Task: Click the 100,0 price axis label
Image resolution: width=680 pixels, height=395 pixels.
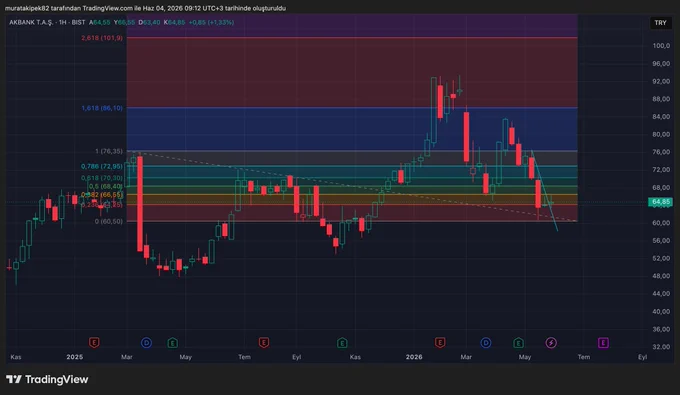Action: coord(661,46)
